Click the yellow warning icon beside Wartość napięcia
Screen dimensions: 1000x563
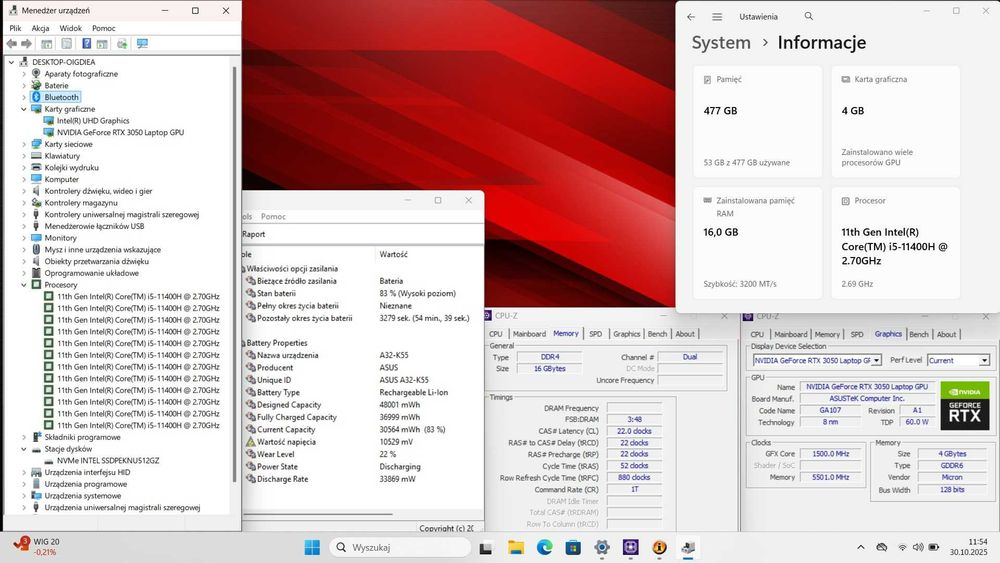pos(251,441)
